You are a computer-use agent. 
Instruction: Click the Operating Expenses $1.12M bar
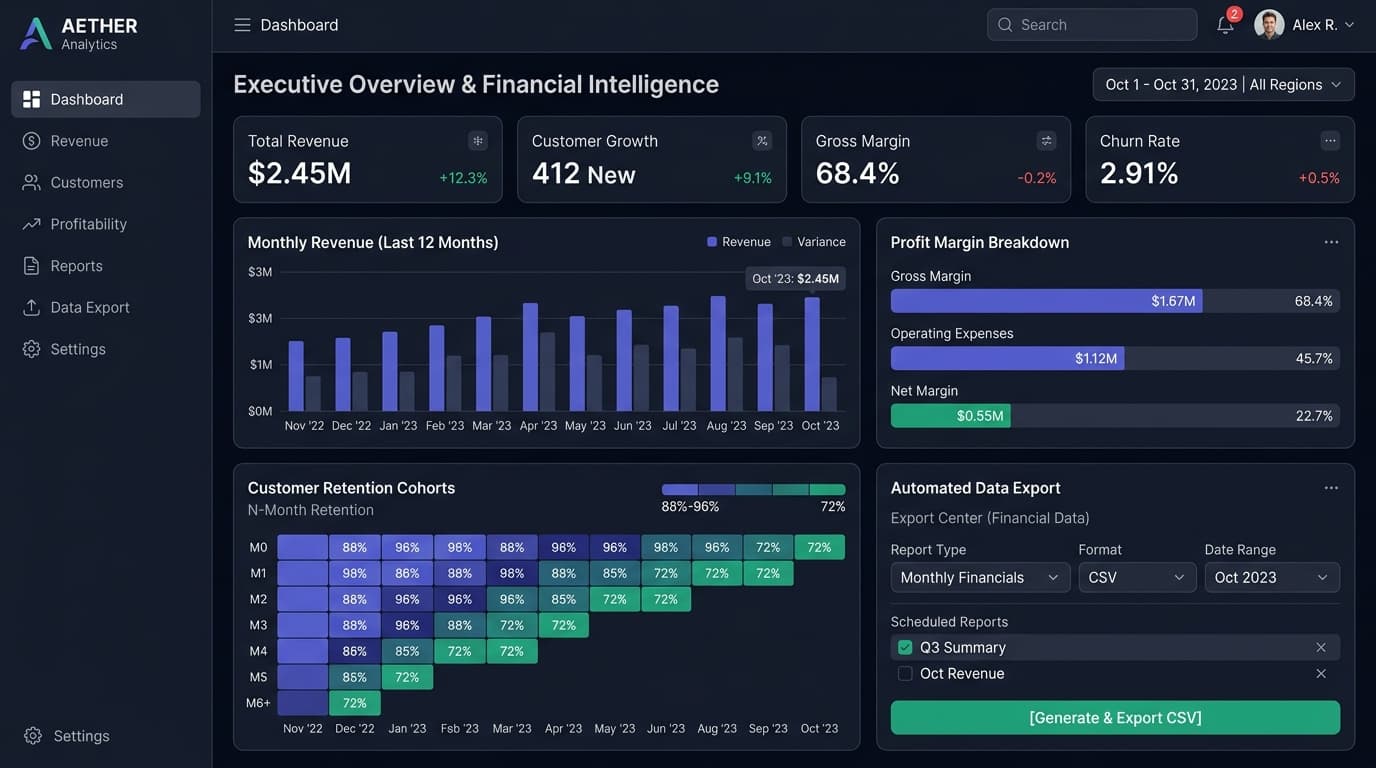1007,358
